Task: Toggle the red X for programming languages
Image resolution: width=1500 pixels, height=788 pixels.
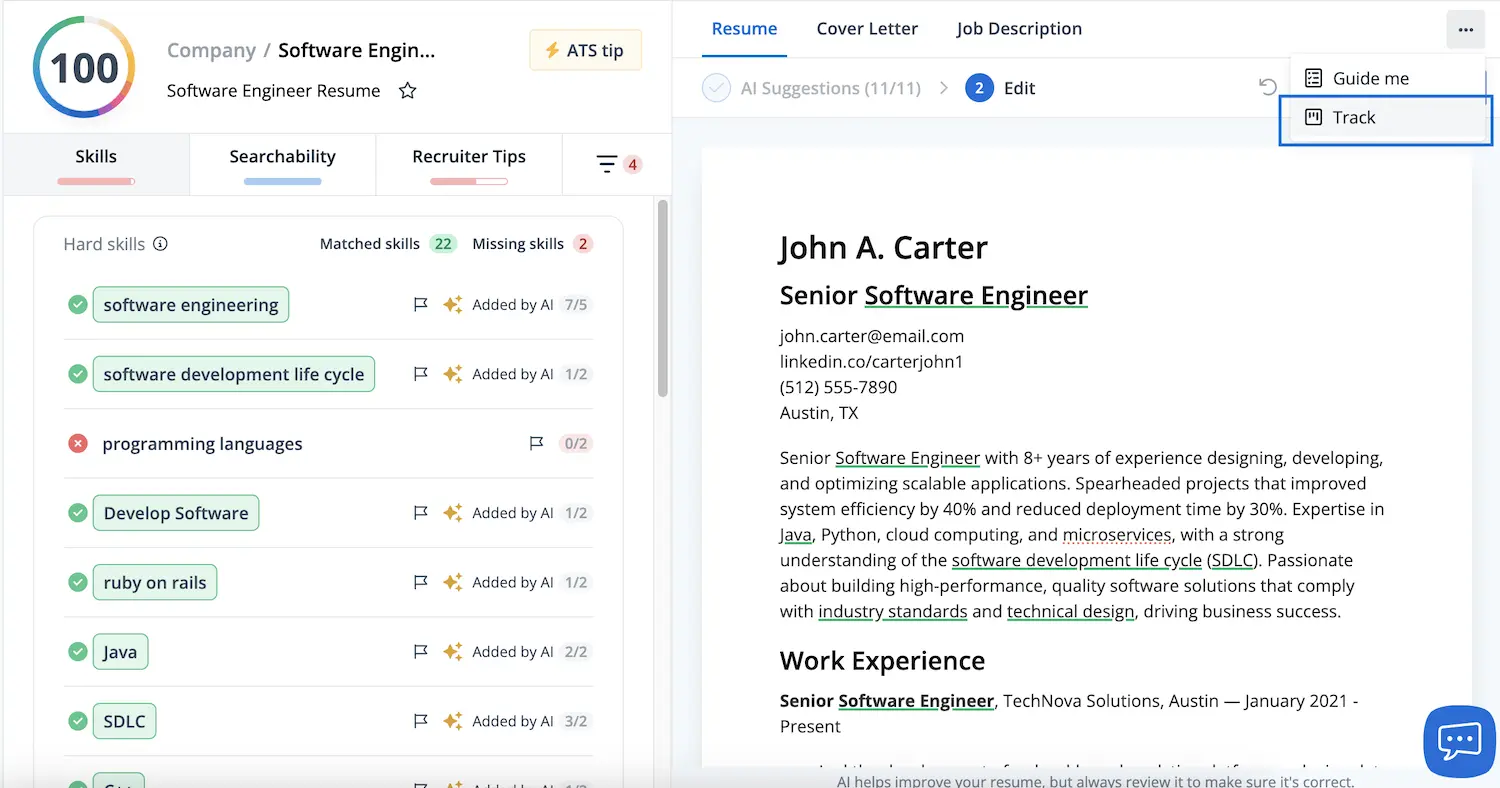Action: [77, 443]
